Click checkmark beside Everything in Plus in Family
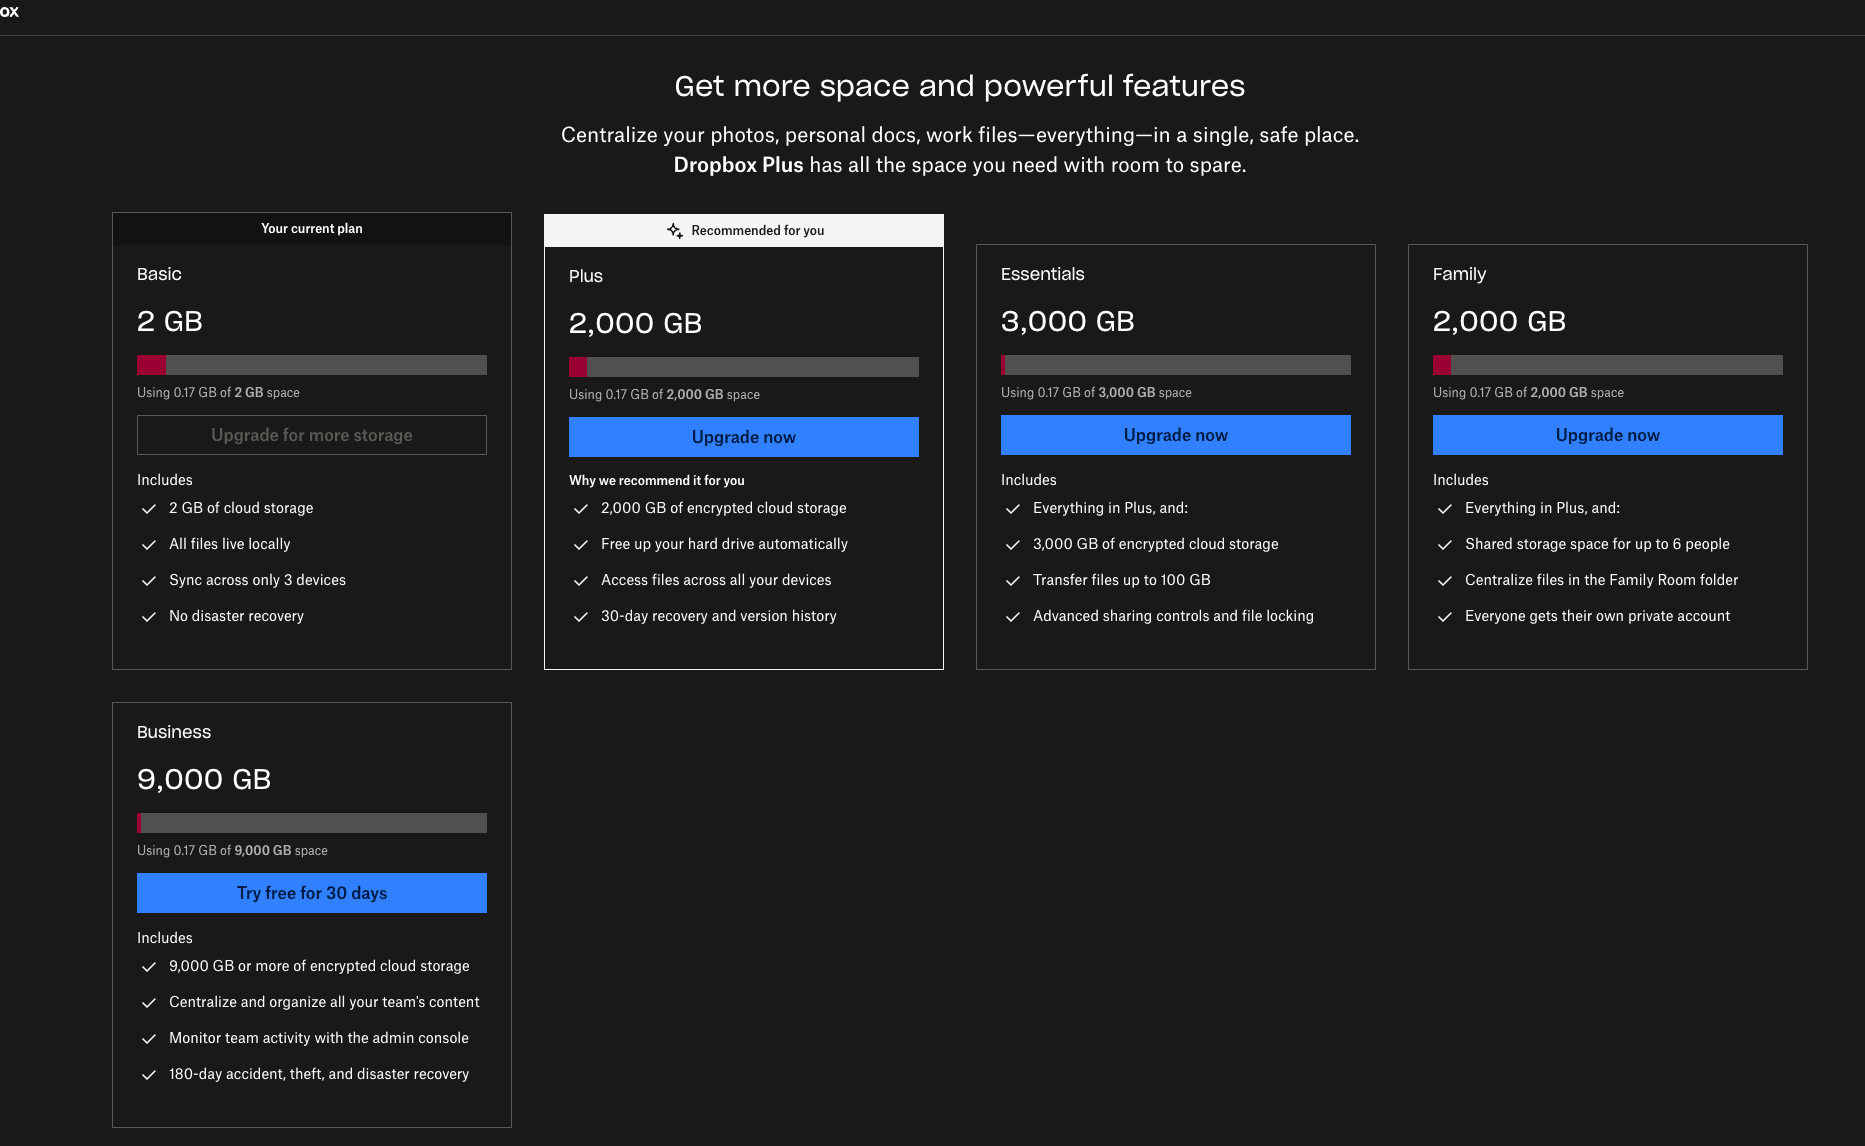Image resolution: width=1865 pixels, height=1146 pixels. click(1445, 509)
